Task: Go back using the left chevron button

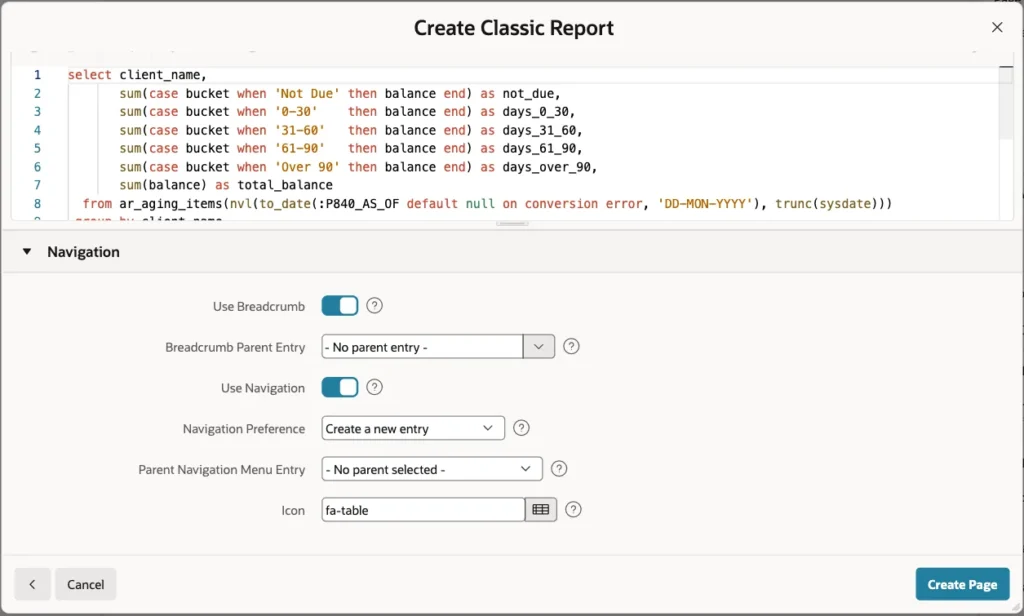Action: pyautogui.click(x=33, y=584)
